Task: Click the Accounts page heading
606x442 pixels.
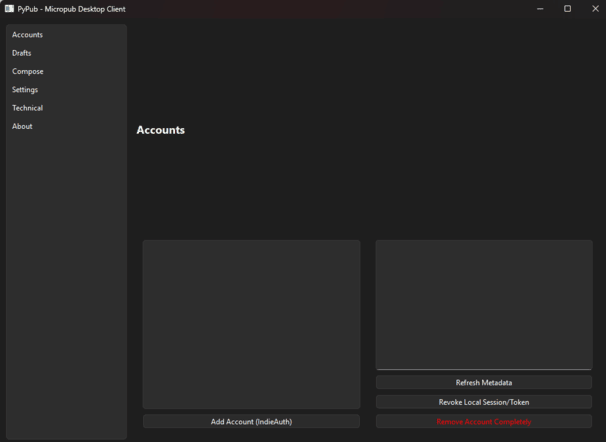Action: point(161,130)
